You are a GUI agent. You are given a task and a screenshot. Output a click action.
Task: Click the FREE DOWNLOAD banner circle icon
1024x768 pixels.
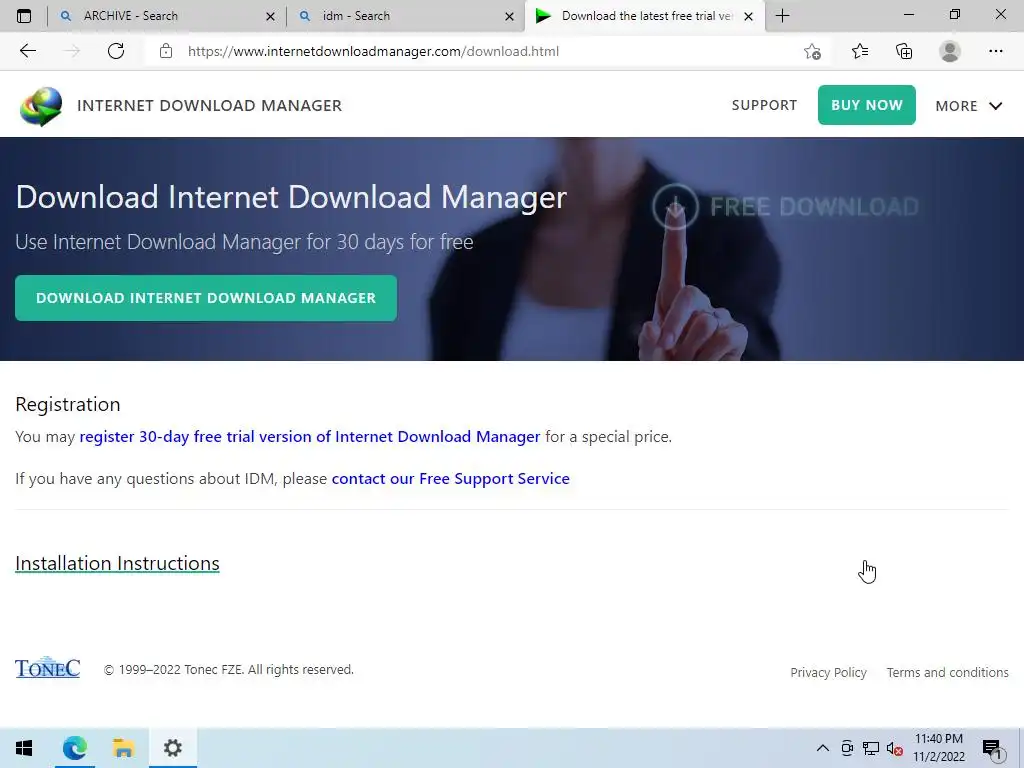point(675,206)
